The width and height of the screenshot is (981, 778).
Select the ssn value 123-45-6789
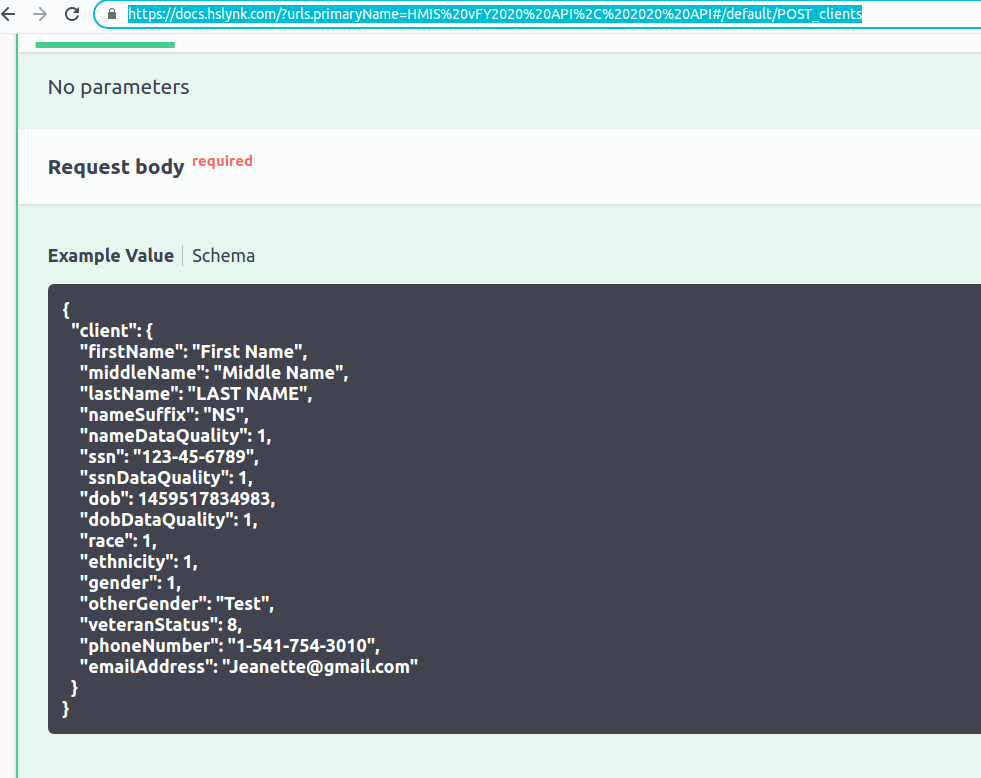coord(195,456)
